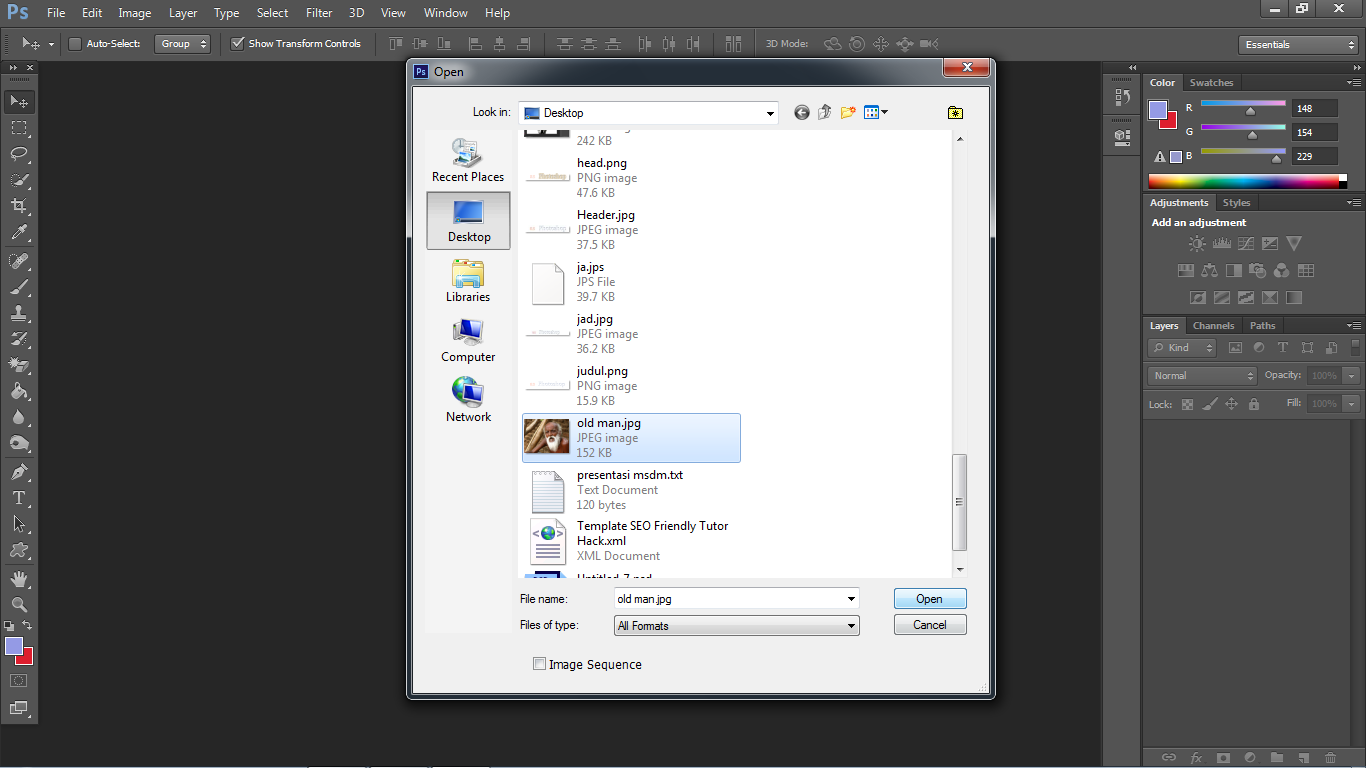The image size is (1366, 768).
Task: Select the Crop tool
Action: [x=19, y=206]
